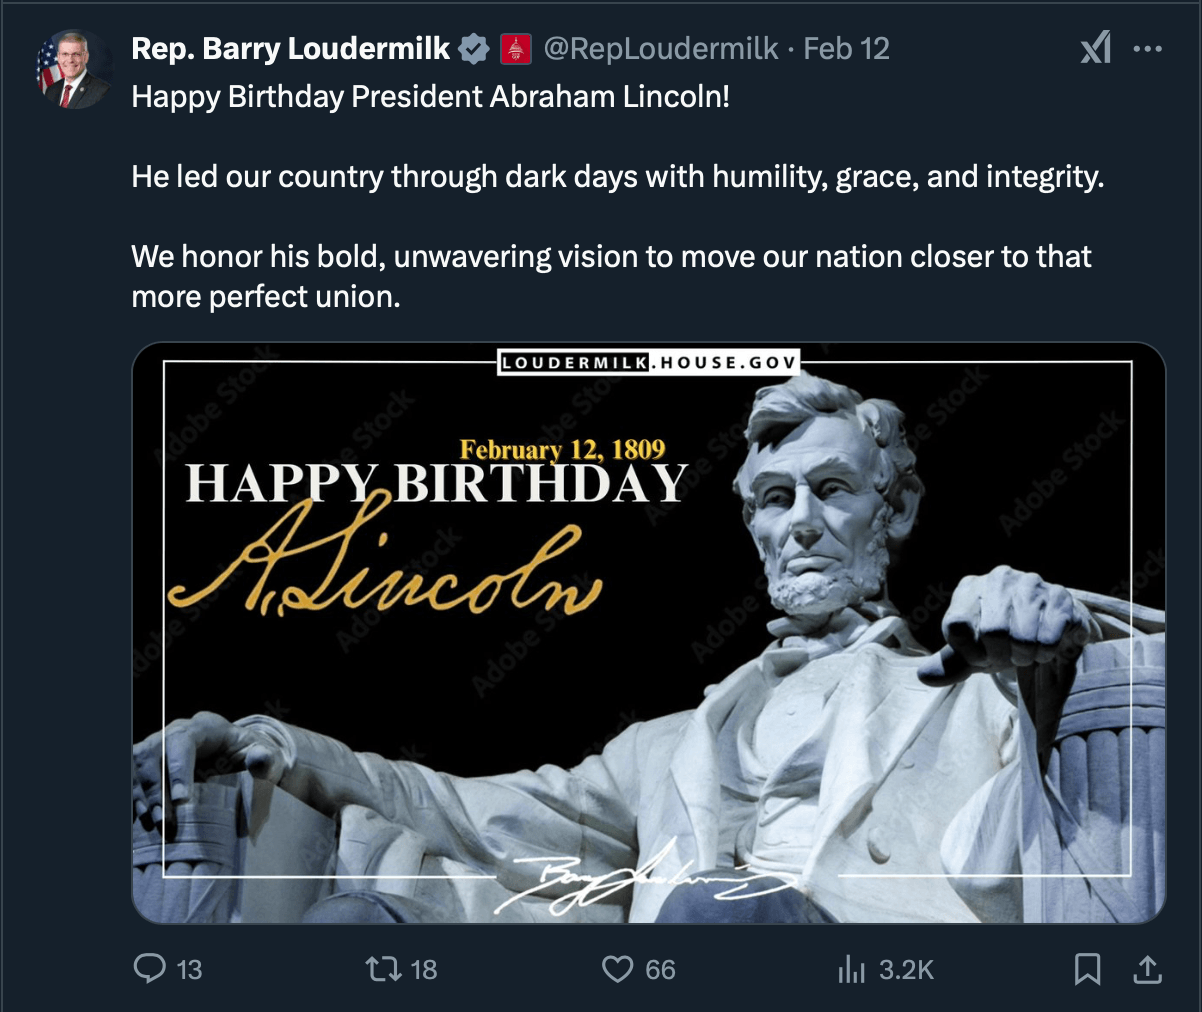Open Barry Loudermilk's profile avatar photo

pyautogui.click(x=73, y=70)
